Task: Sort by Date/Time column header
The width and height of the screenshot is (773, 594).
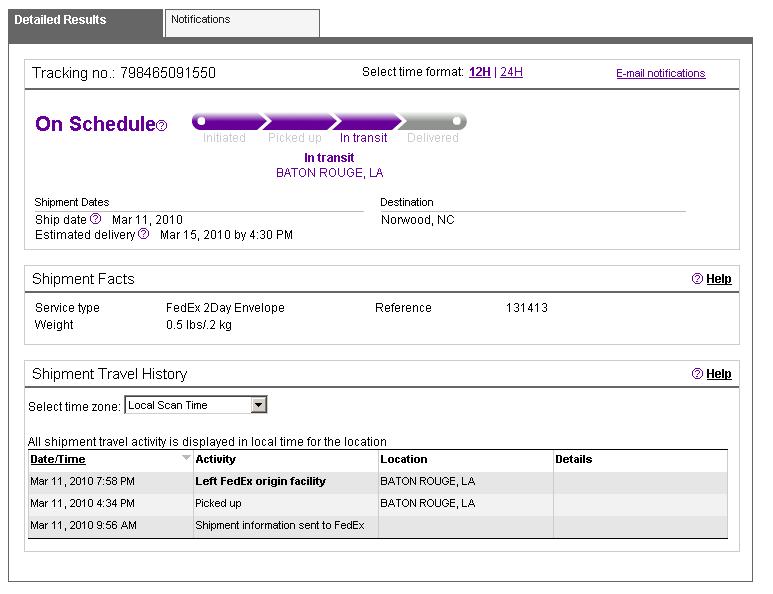Action: pyautogui.click(x=58, y=459)
